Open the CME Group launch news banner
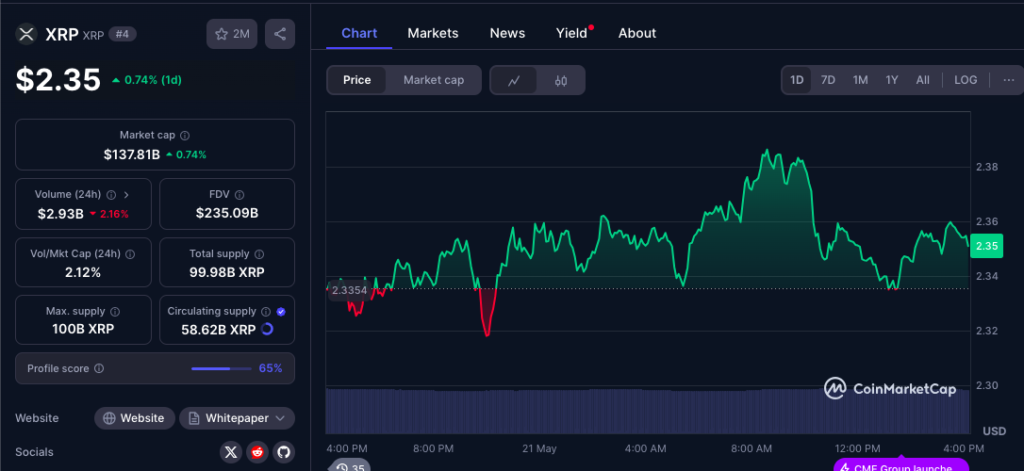1024x471 pixels. [x=901, y=466]
